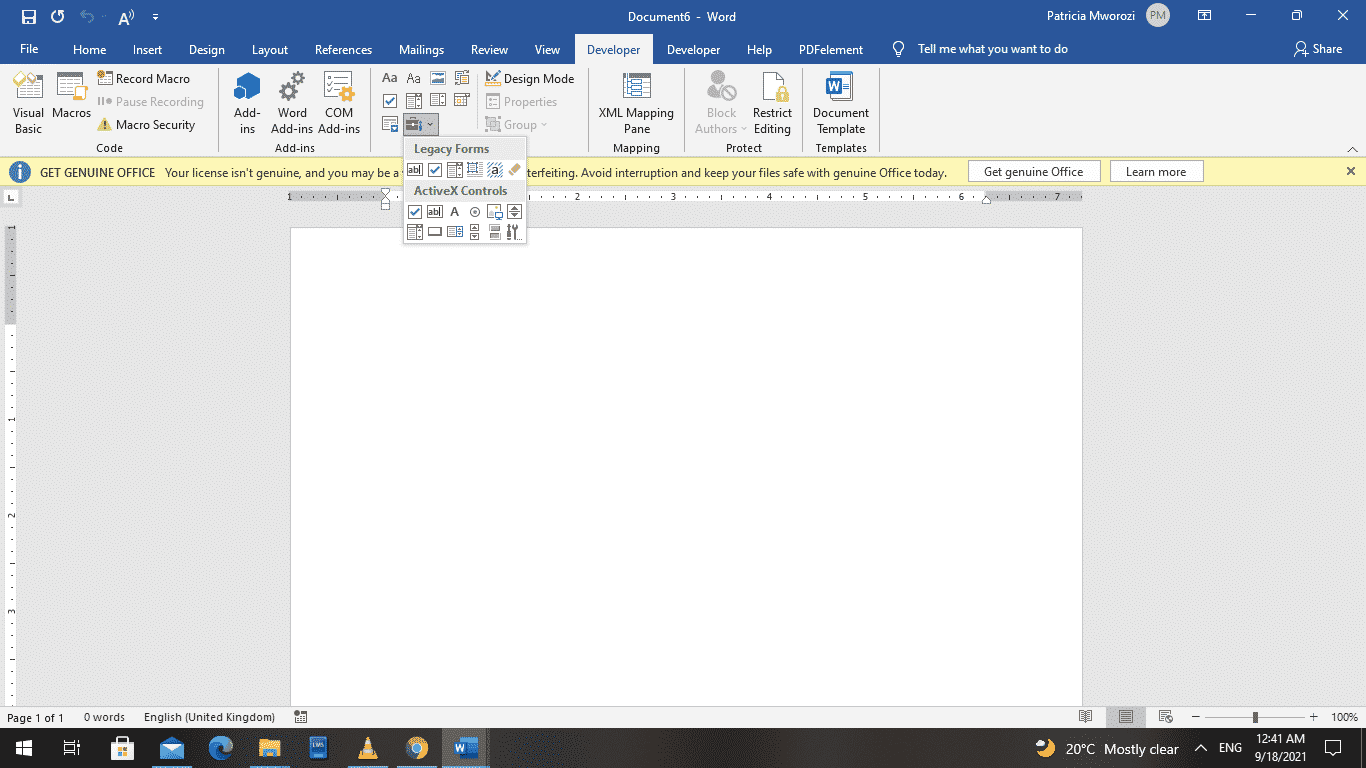Screen dimensions: 1366x768
Task: Expand the Legacy Tools dropdown
Action: coord(429,124)
